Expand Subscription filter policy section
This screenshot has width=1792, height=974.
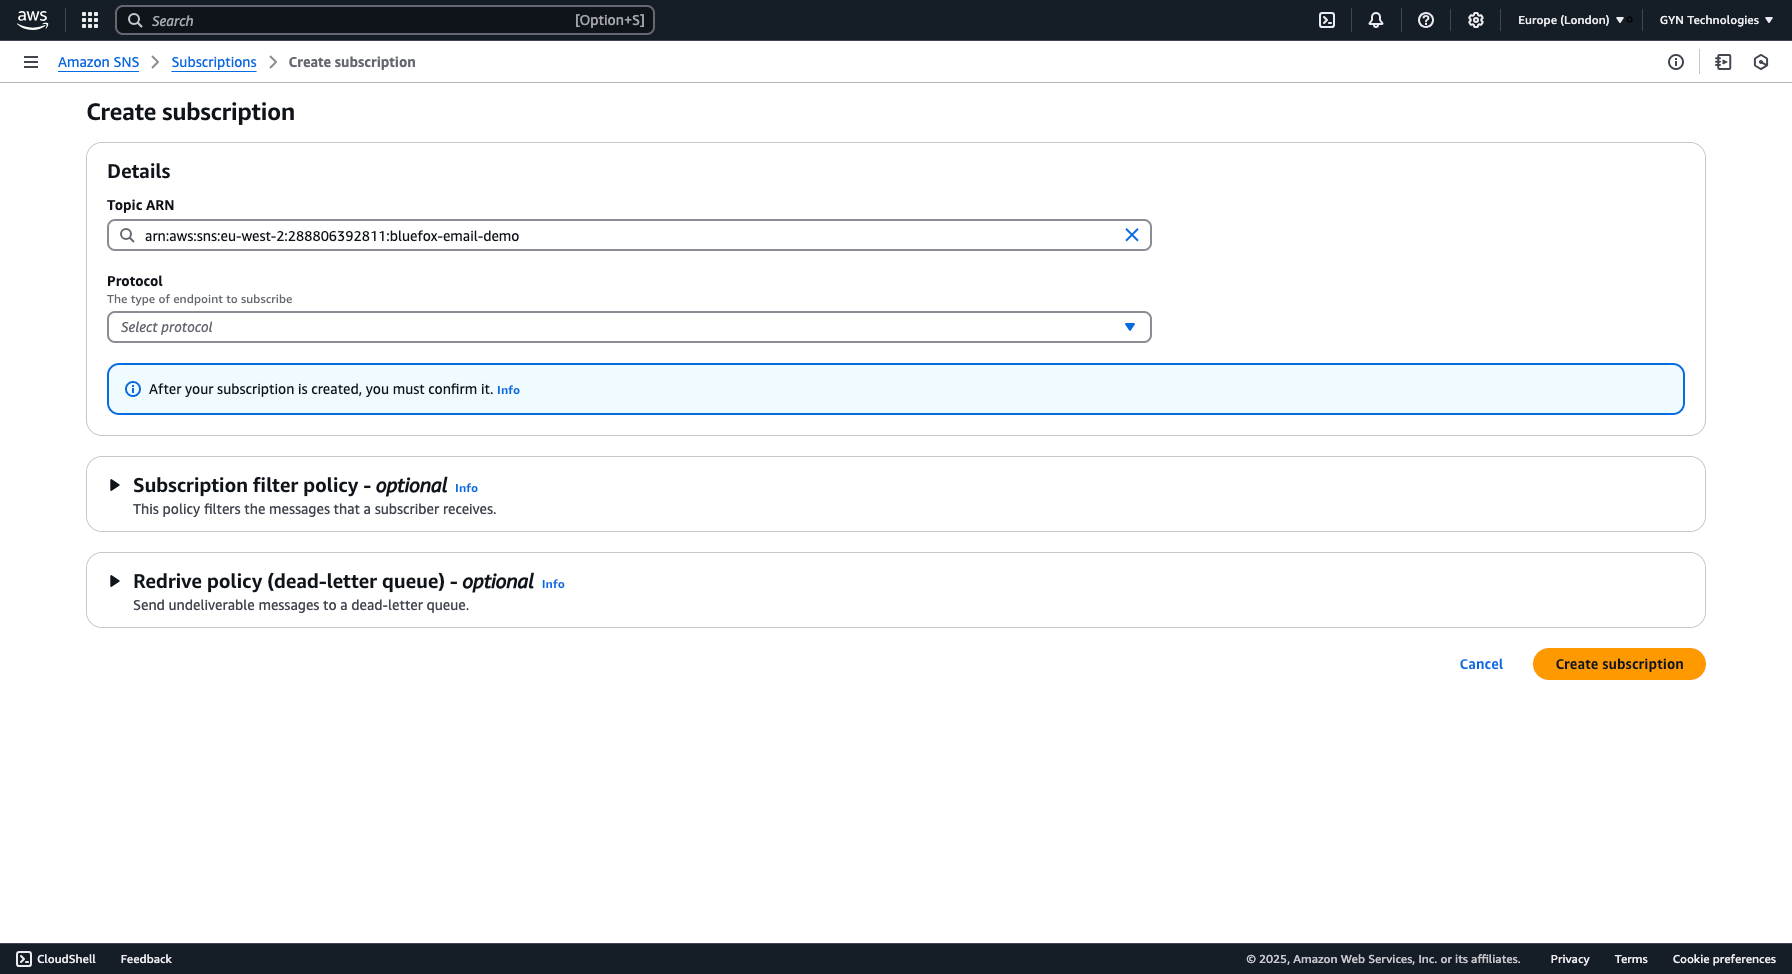coord(114,485)
